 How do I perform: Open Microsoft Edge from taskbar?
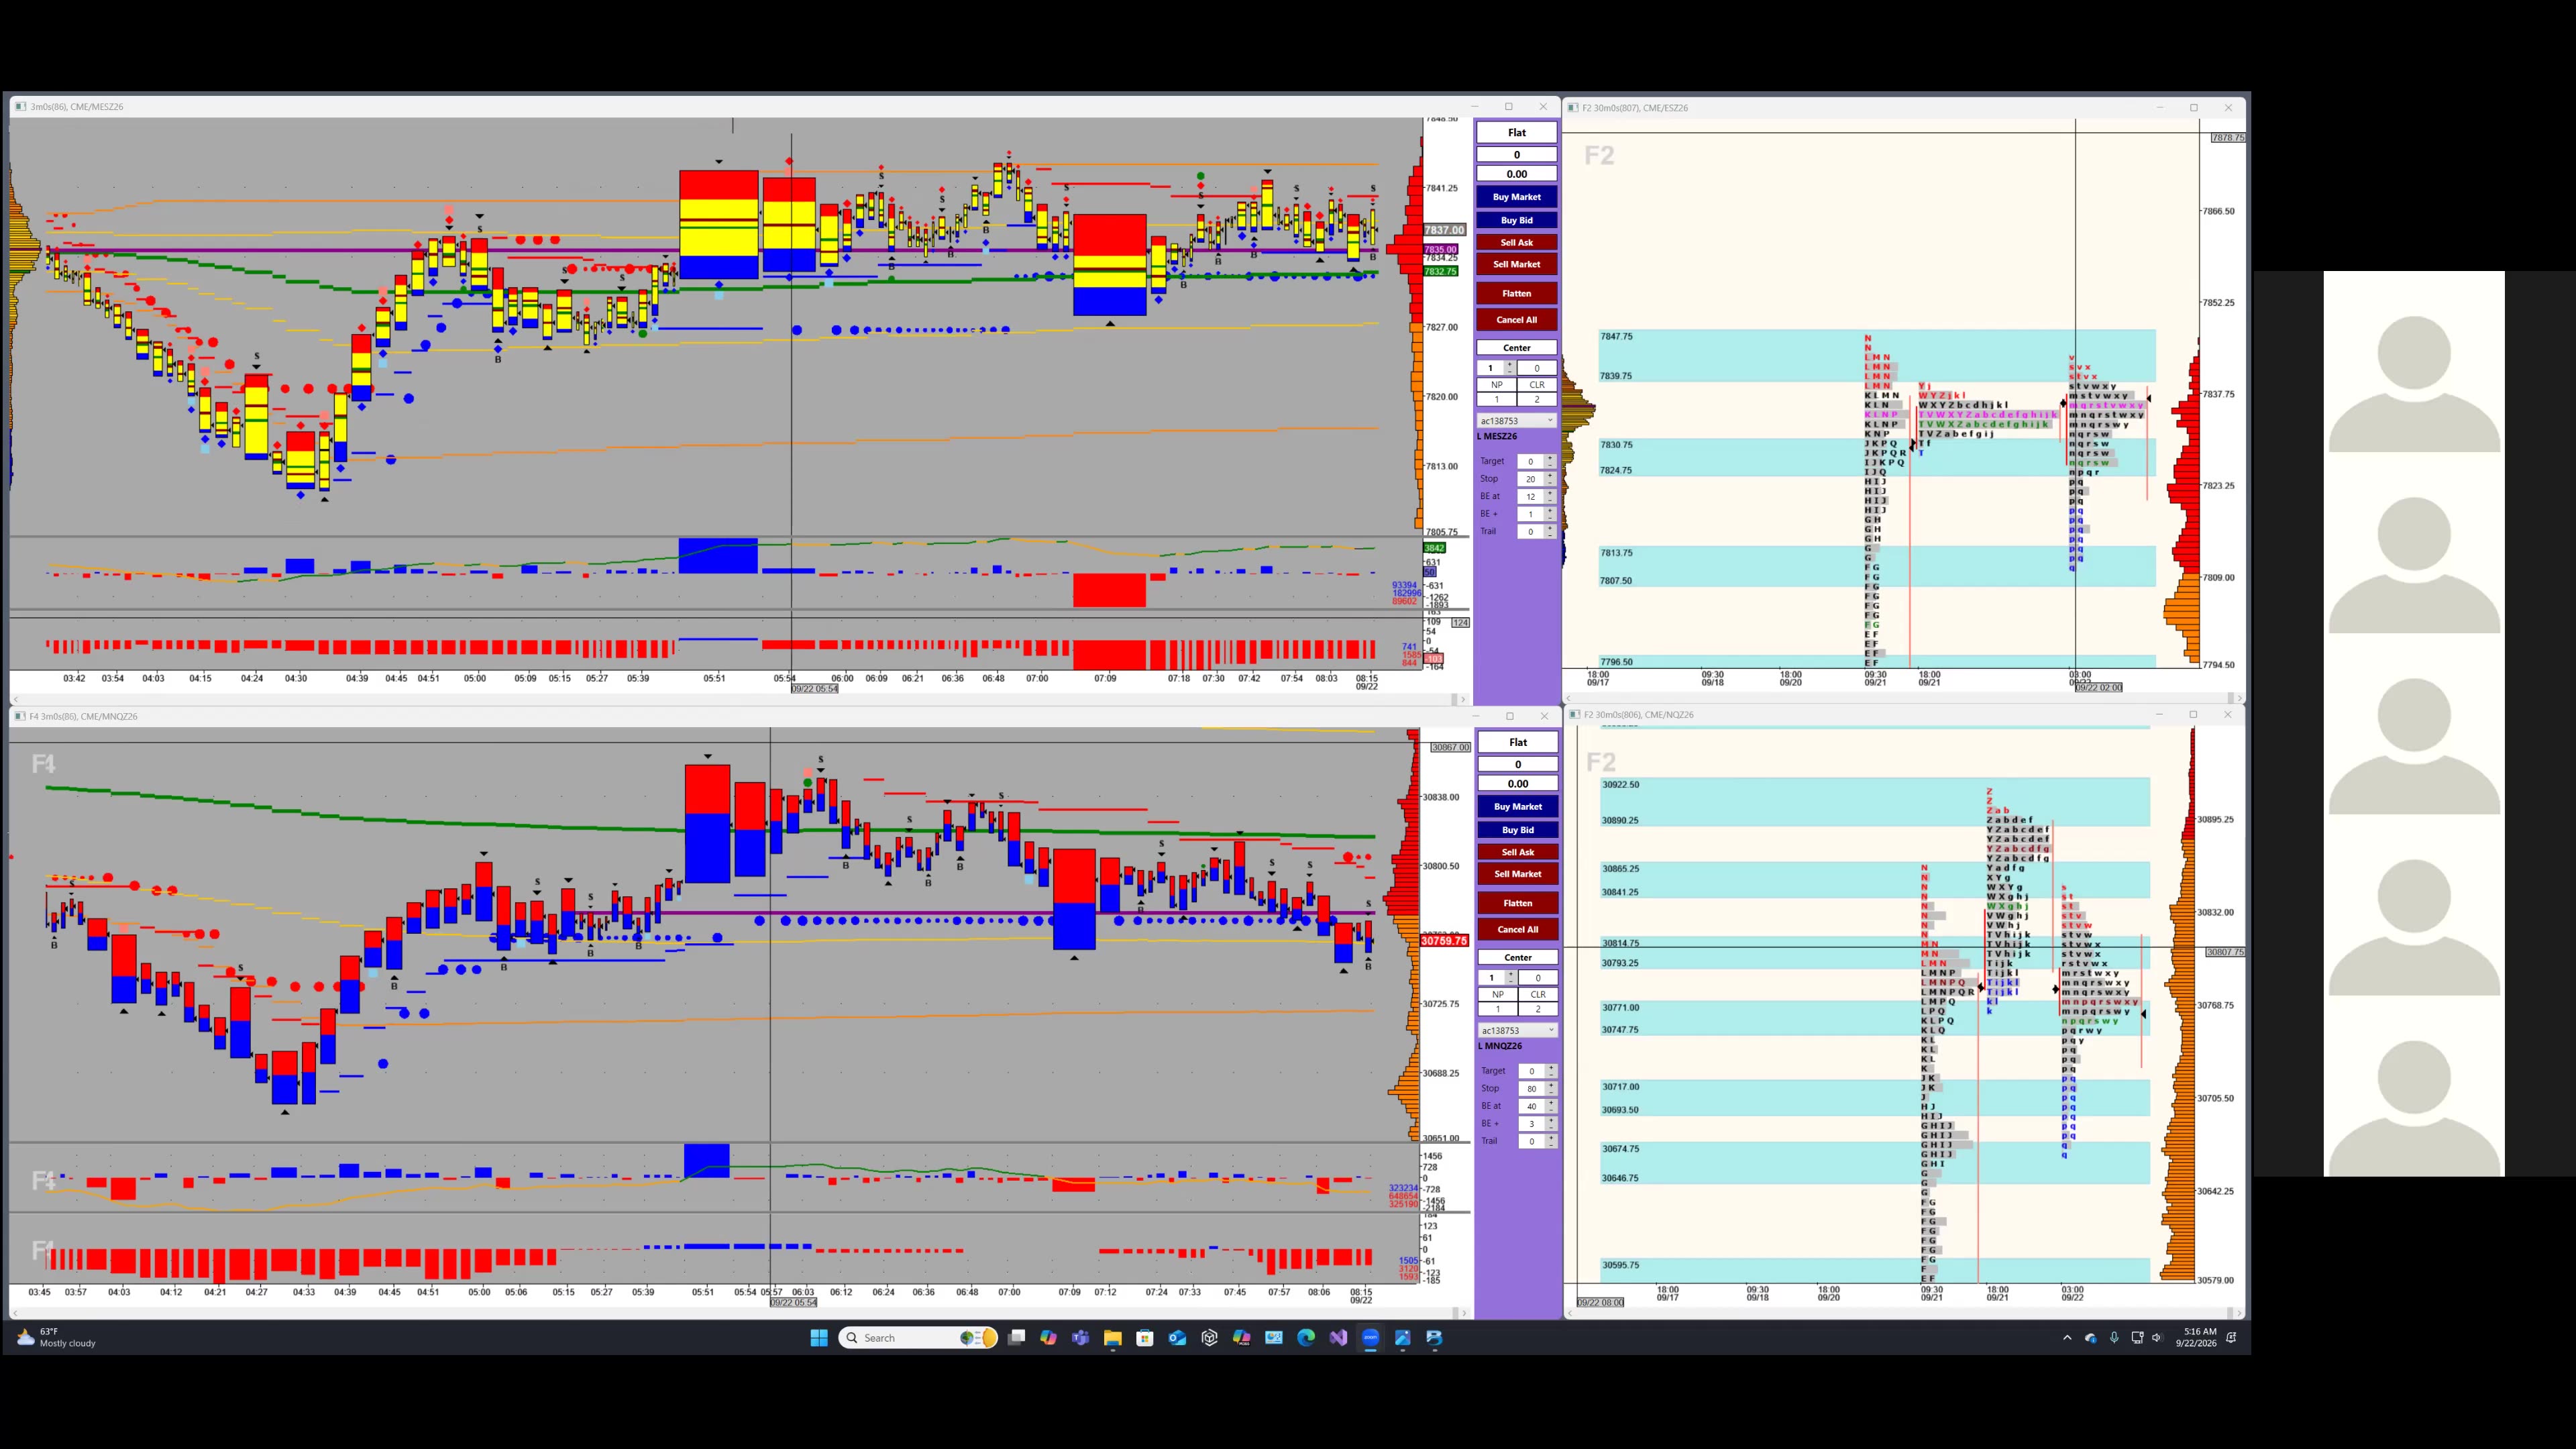pyautogui.click(x=1306, y=1338)
